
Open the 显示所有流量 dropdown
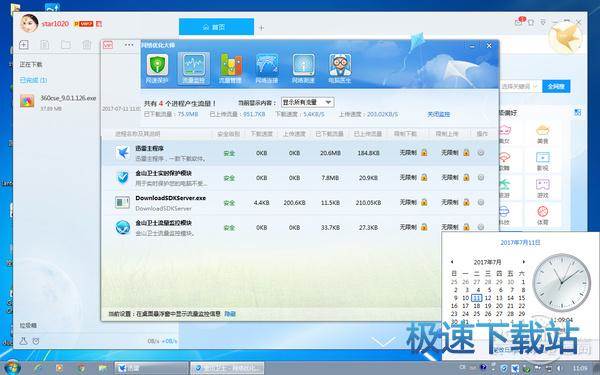tap(307, 102)
